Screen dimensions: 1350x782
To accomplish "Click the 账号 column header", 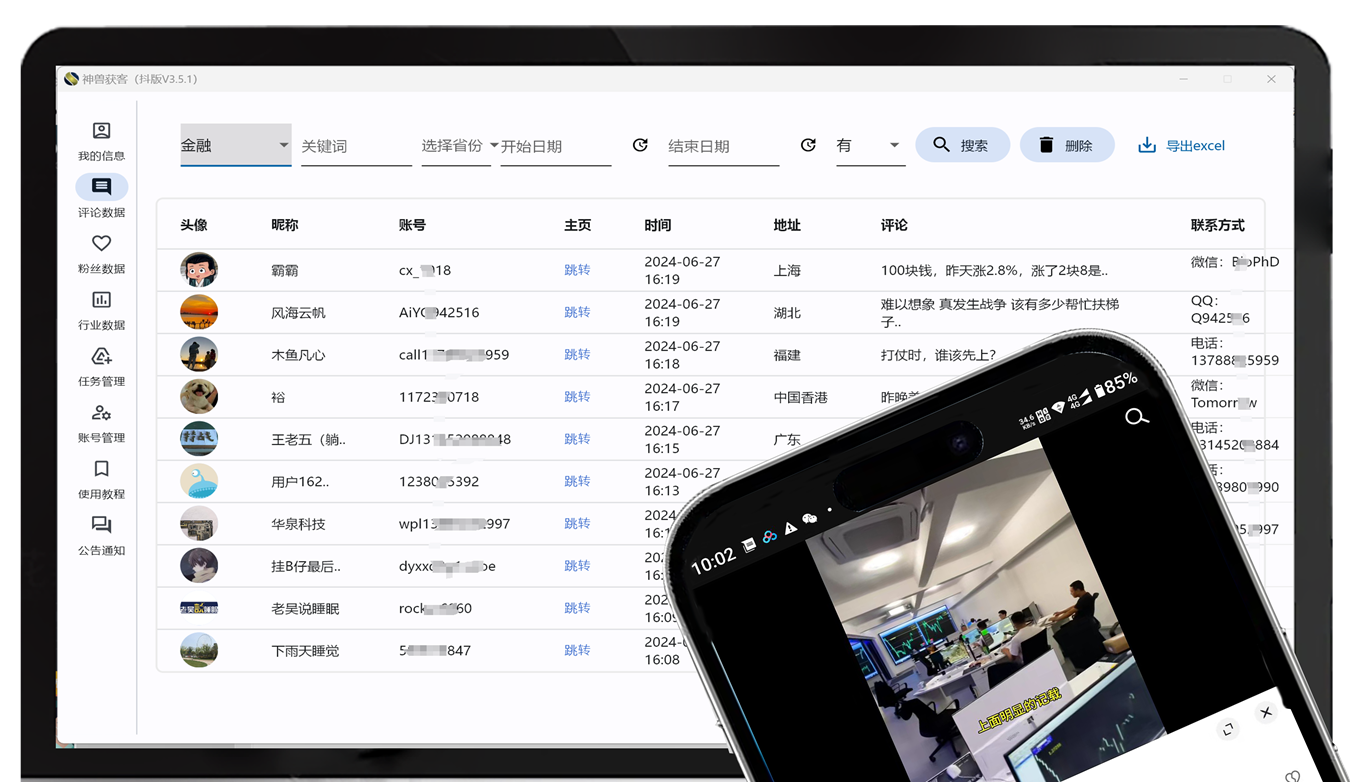I will (412, 225).
